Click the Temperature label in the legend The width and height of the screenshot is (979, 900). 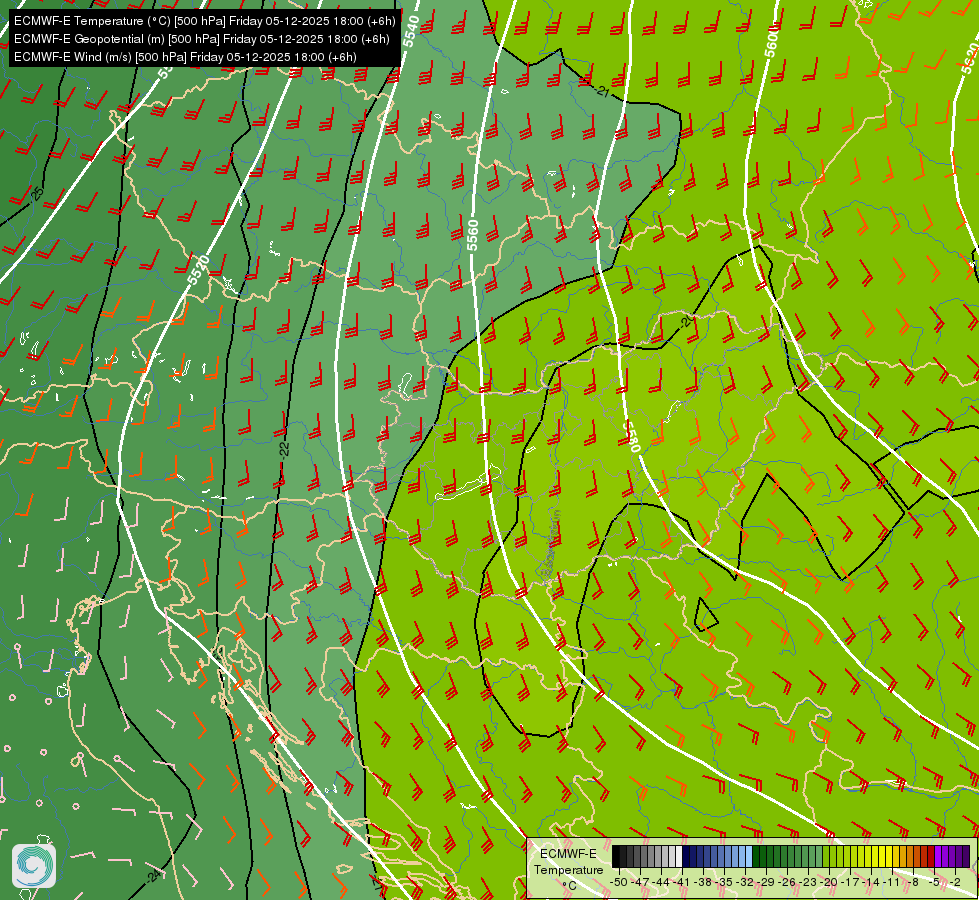click(568, 869)
